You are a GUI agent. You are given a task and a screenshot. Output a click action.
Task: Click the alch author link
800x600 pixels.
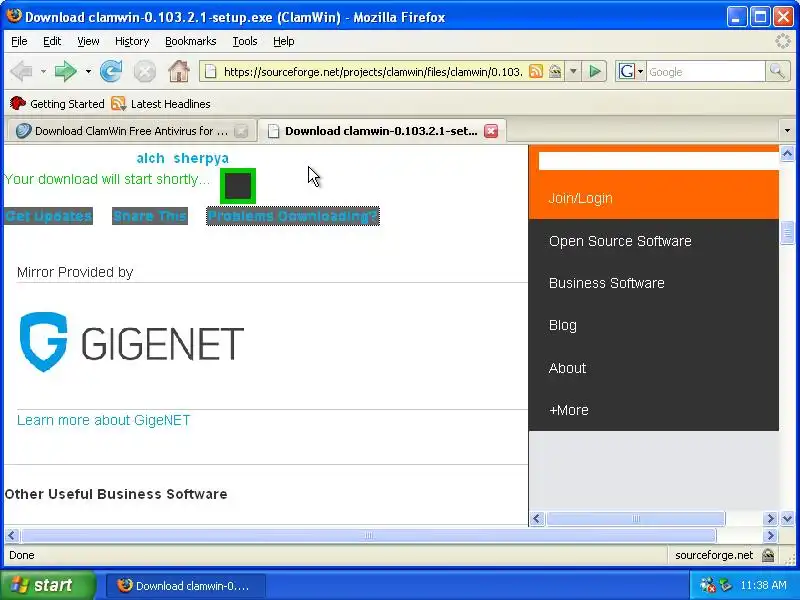(151, 158)
